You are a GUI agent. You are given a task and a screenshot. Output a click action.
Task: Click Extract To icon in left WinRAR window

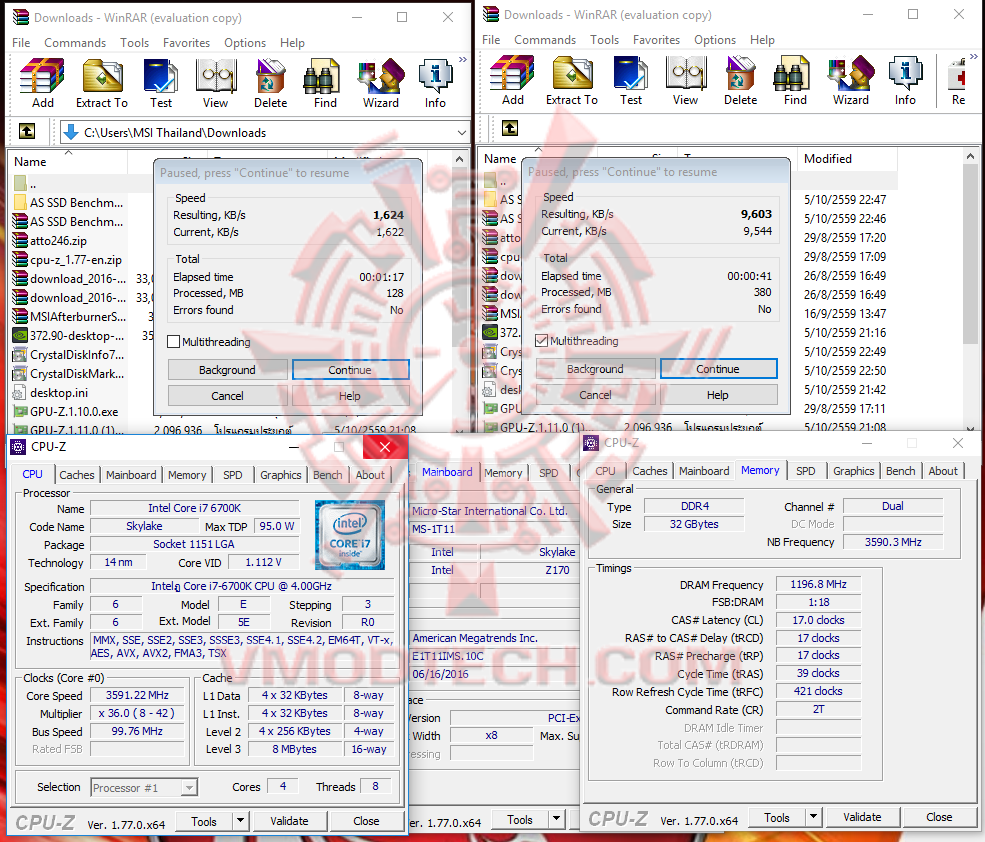click(102, 77)
